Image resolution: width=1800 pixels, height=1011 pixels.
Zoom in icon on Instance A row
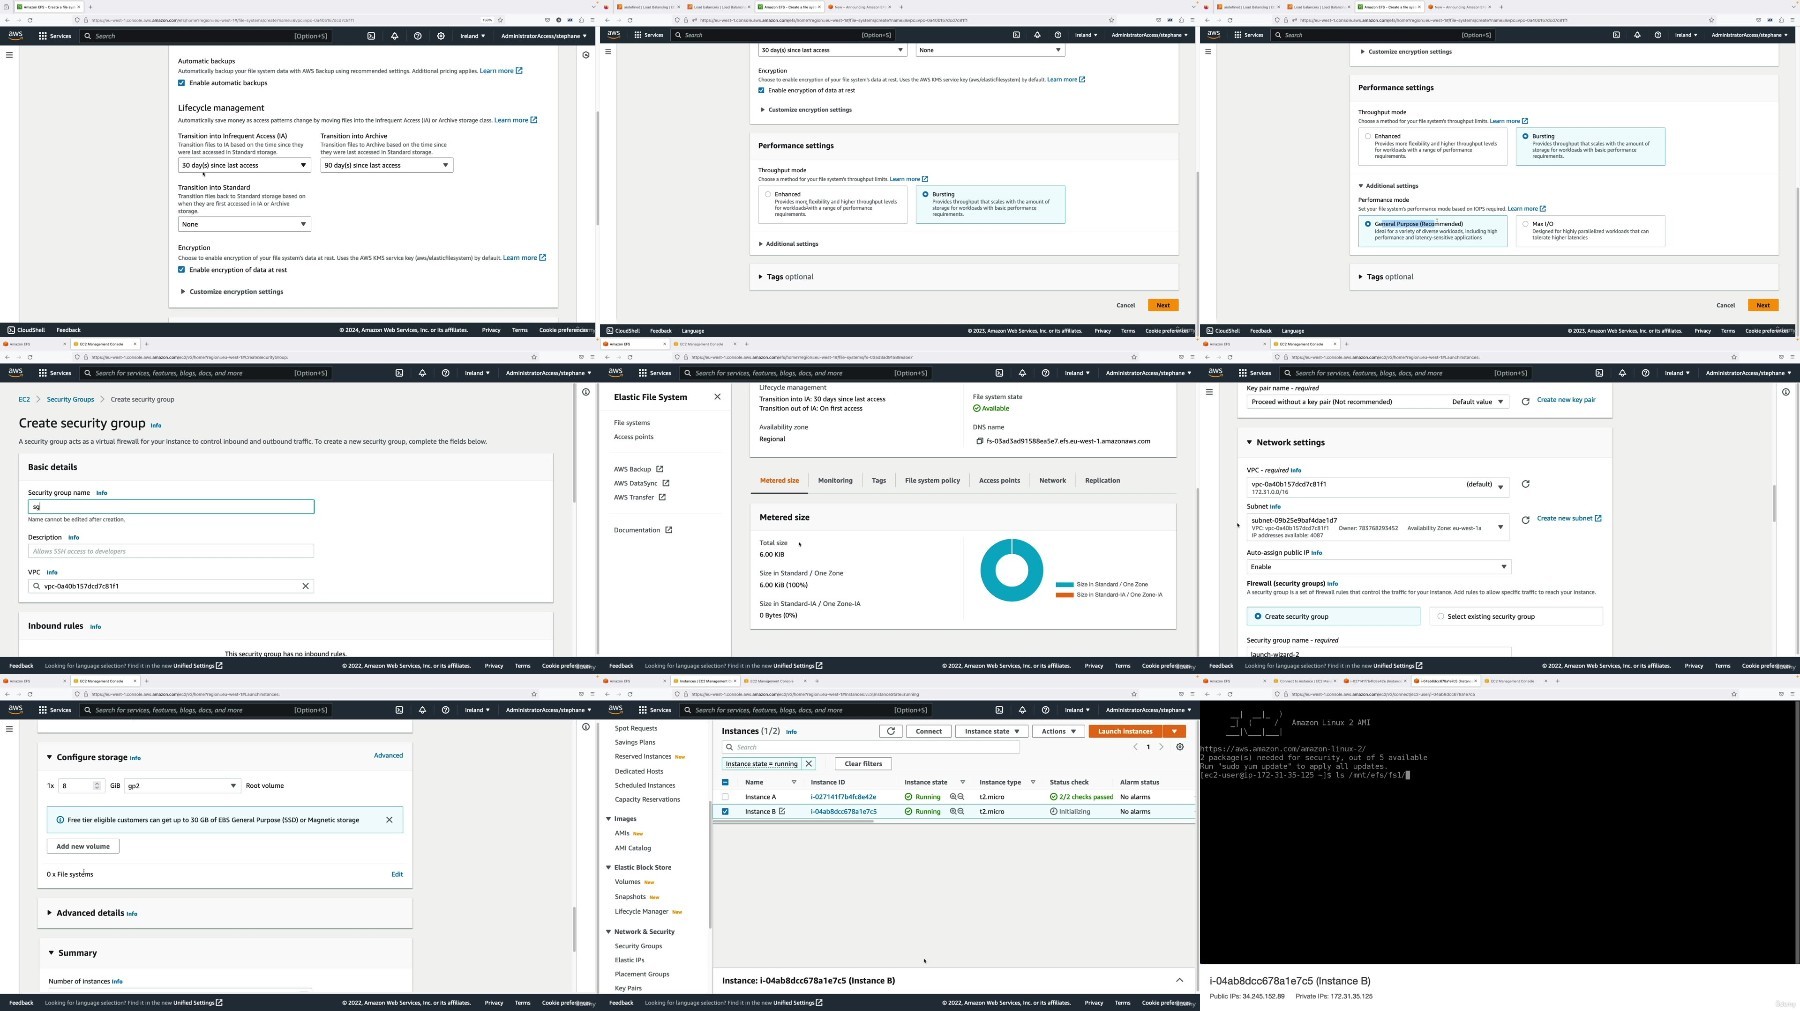[x=953, y=797]
